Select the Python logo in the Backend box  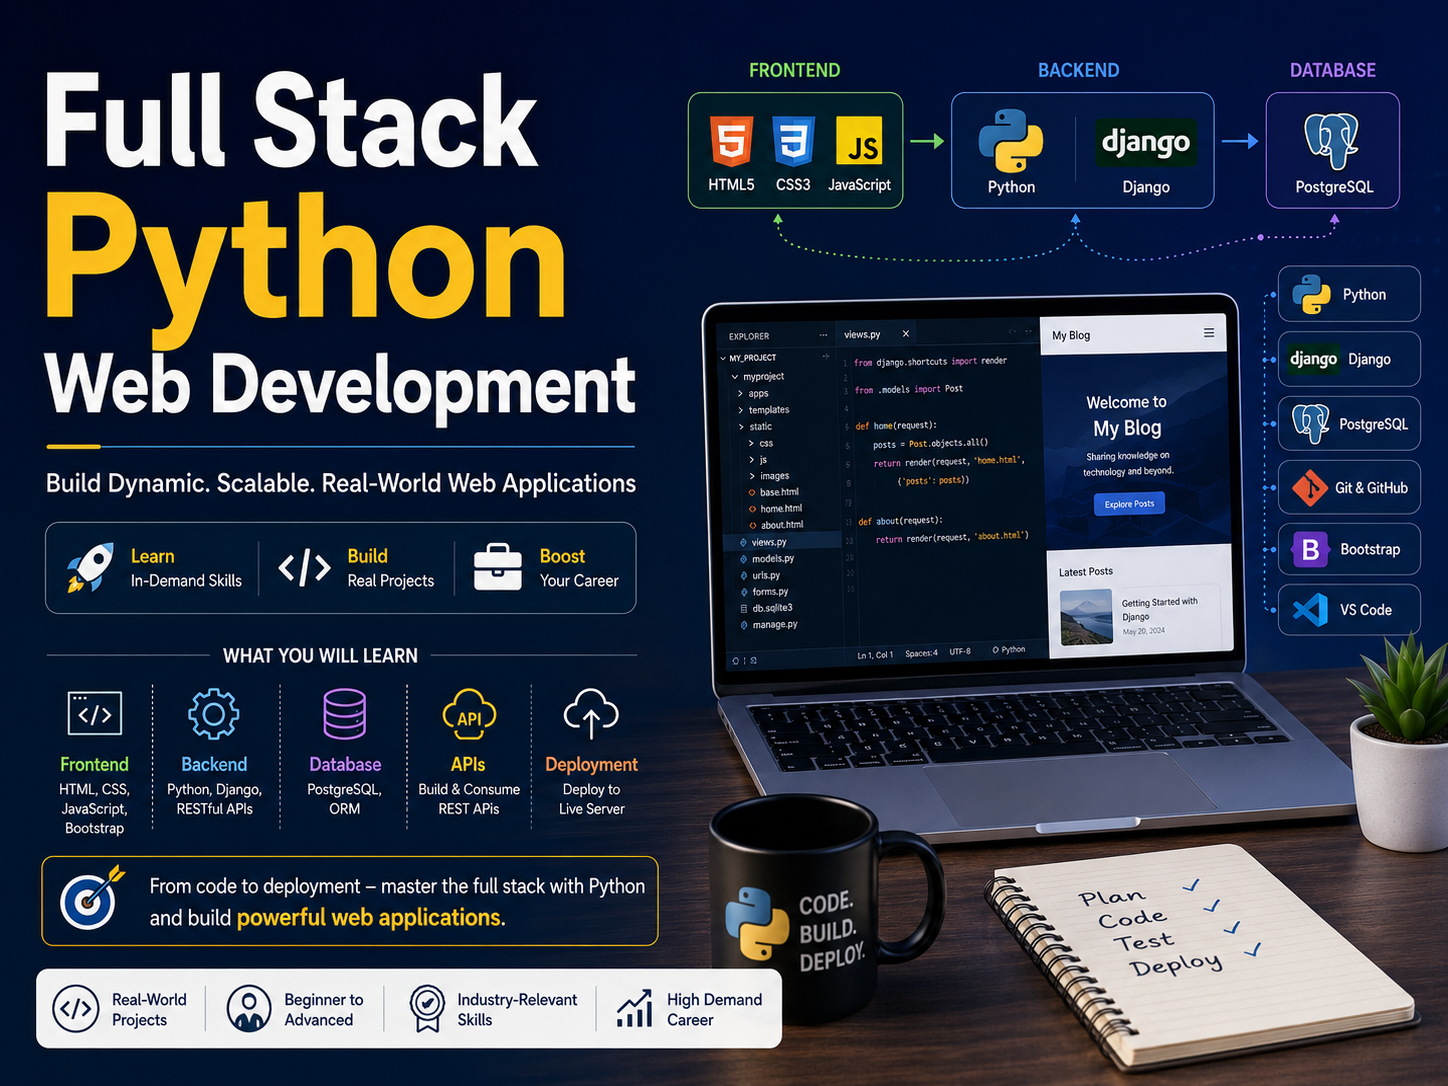[x=1011, y=141]
